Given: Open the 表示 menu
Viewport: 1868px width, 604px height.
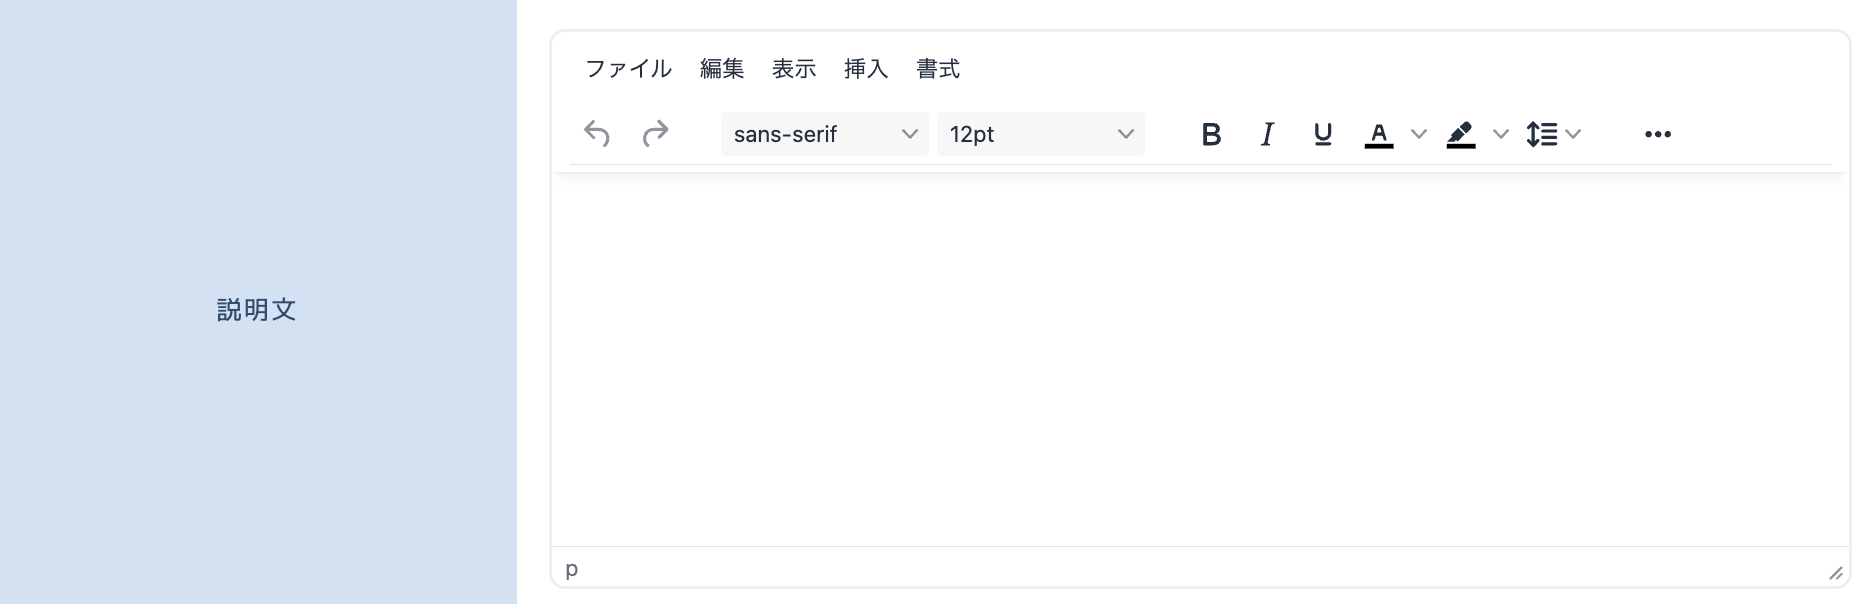Looking at the screenshot, I should pyautogui.click(x=794, y=69).
